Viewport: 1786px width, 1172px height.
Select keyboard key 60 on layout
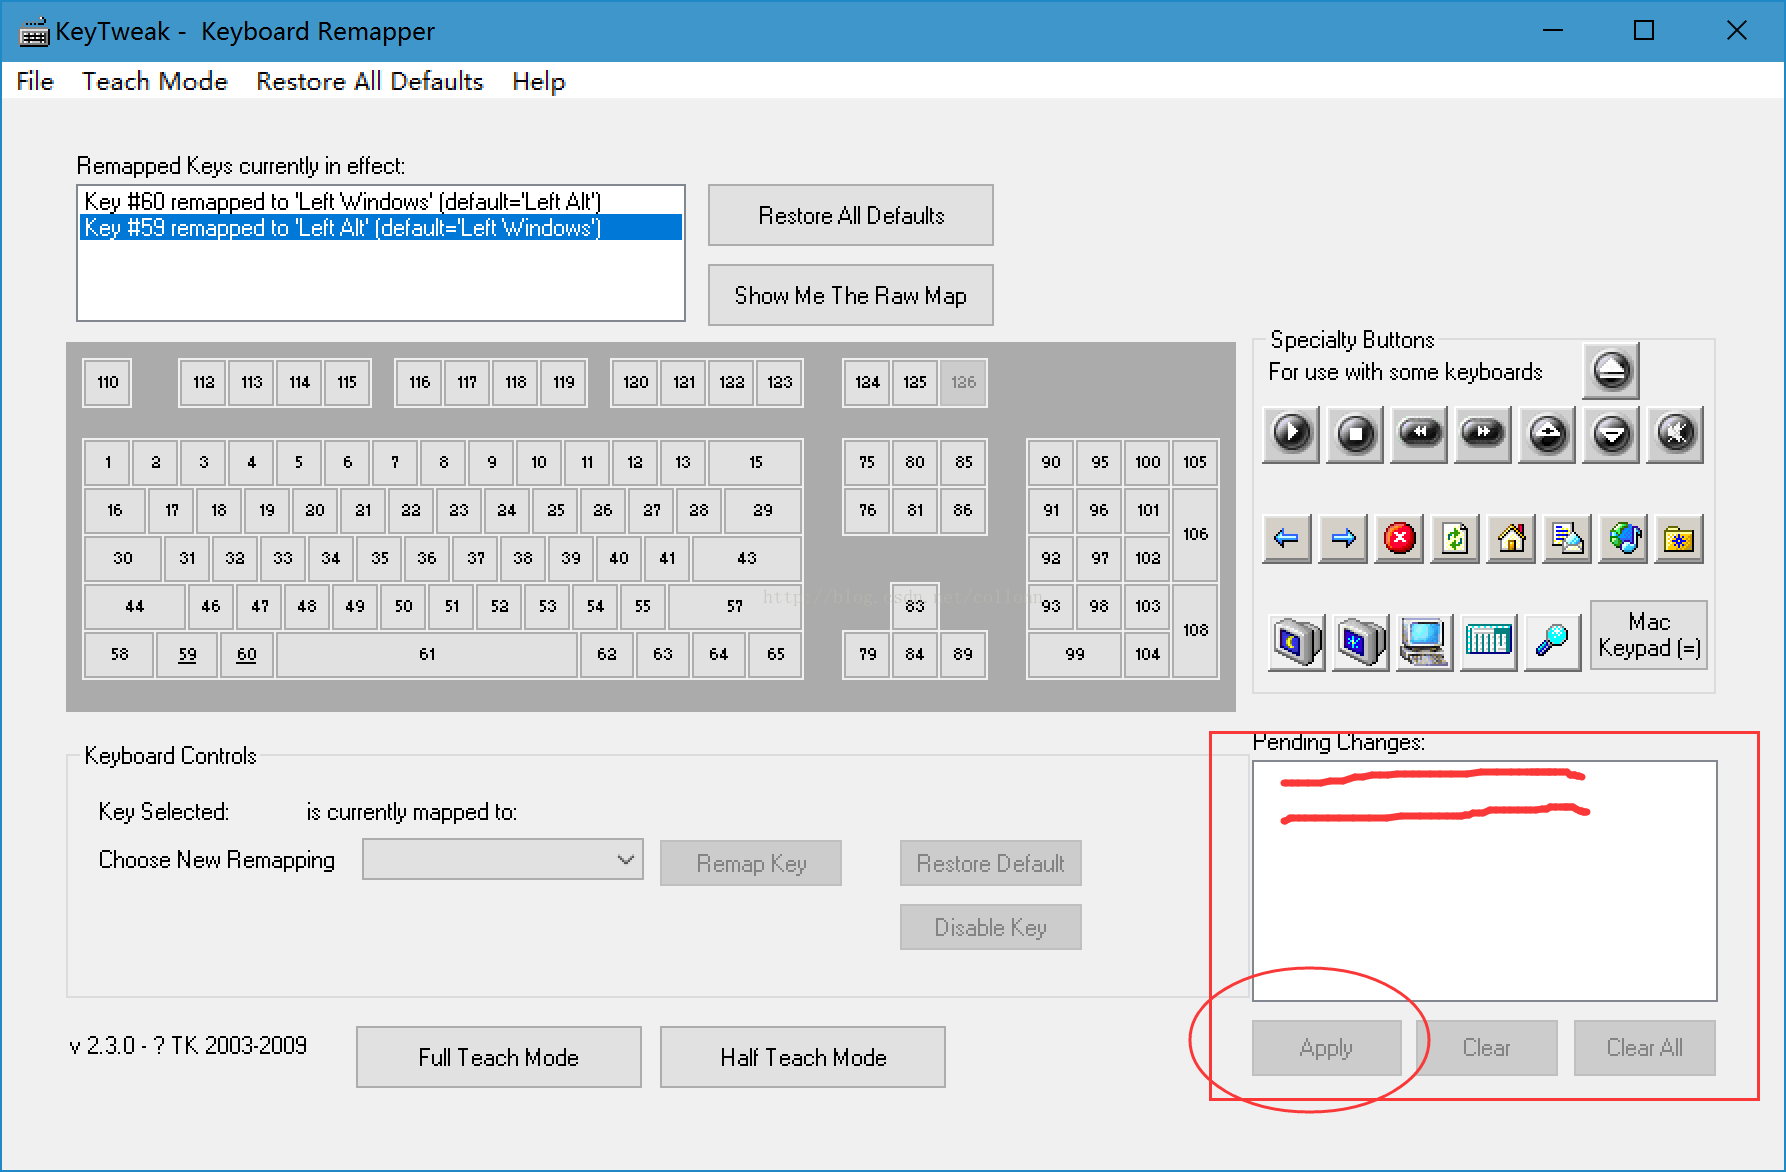(246, 654)
